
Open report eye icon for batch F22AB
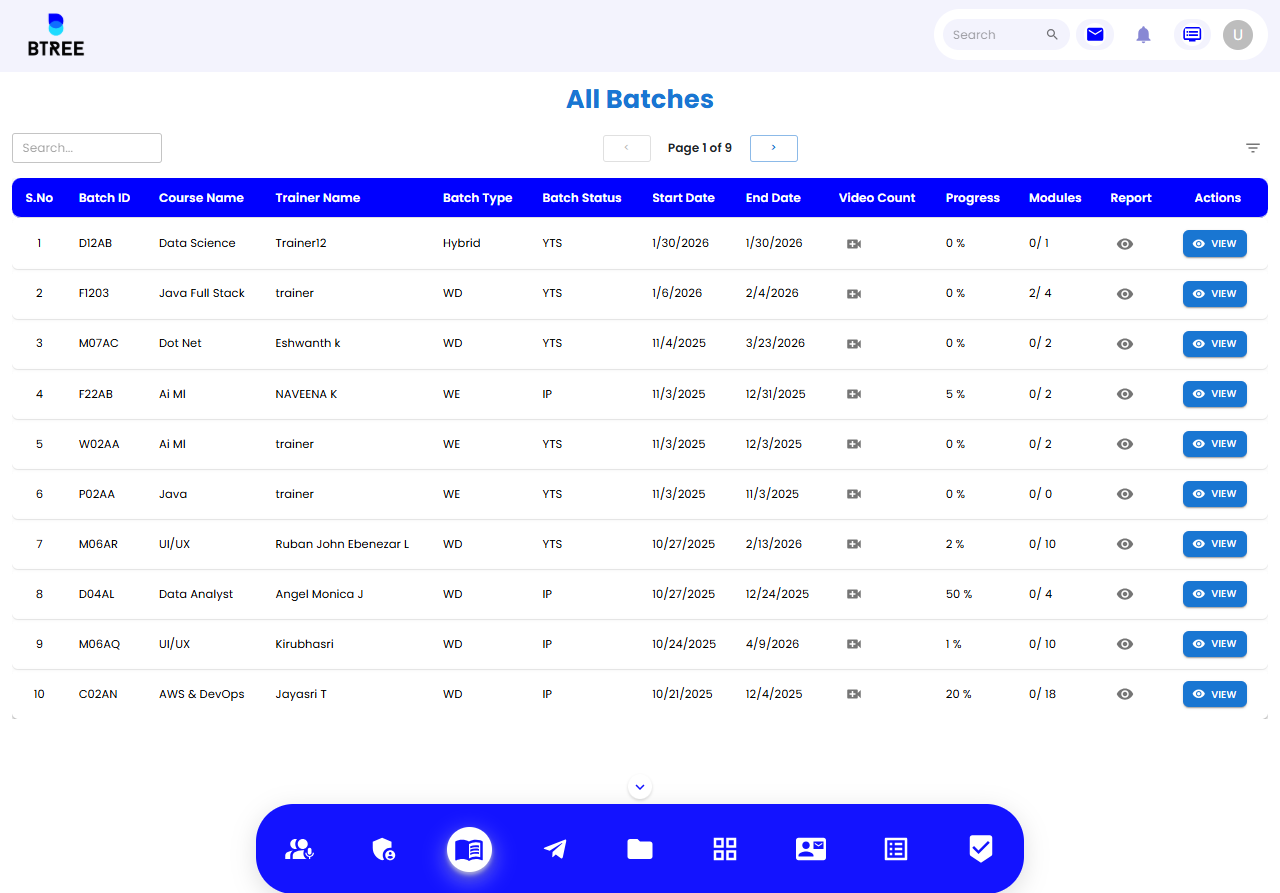(1125, 394)
